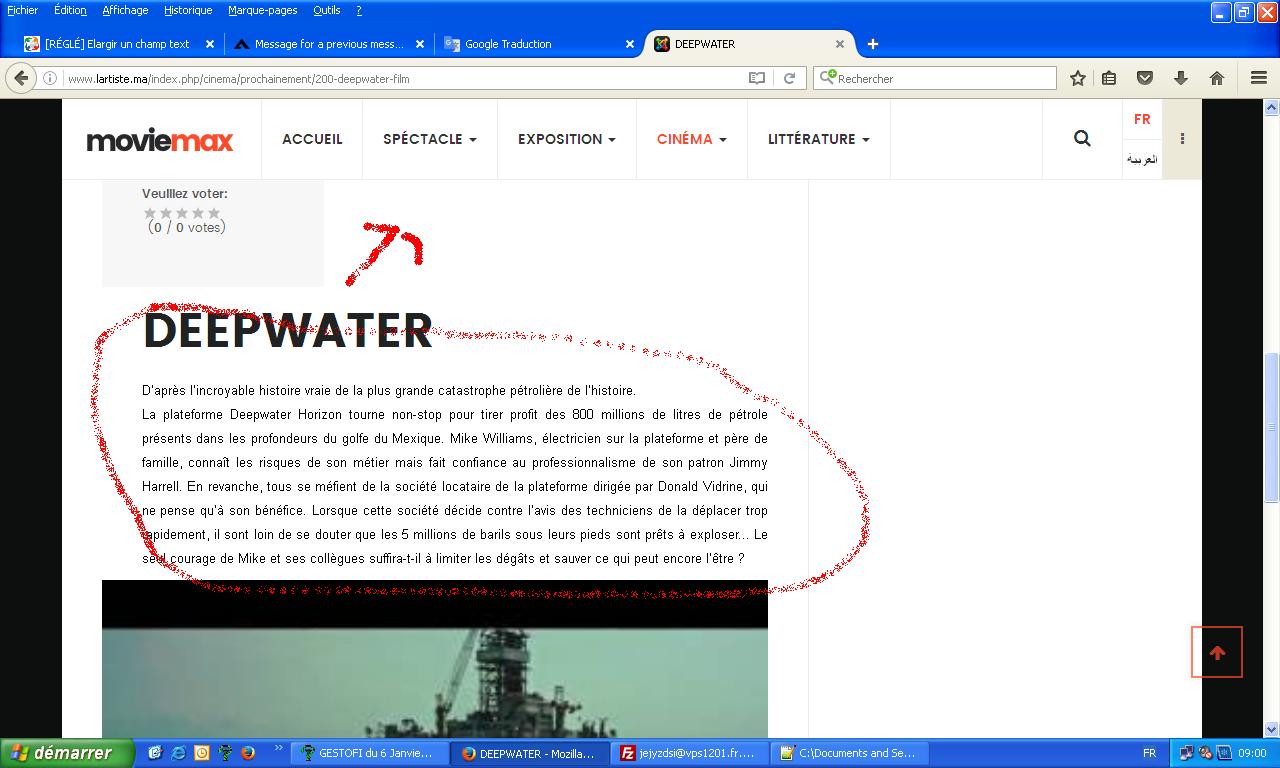This screenshot has height=768, width=1280.
Task: Open the ? help menu
Action: 358,10
